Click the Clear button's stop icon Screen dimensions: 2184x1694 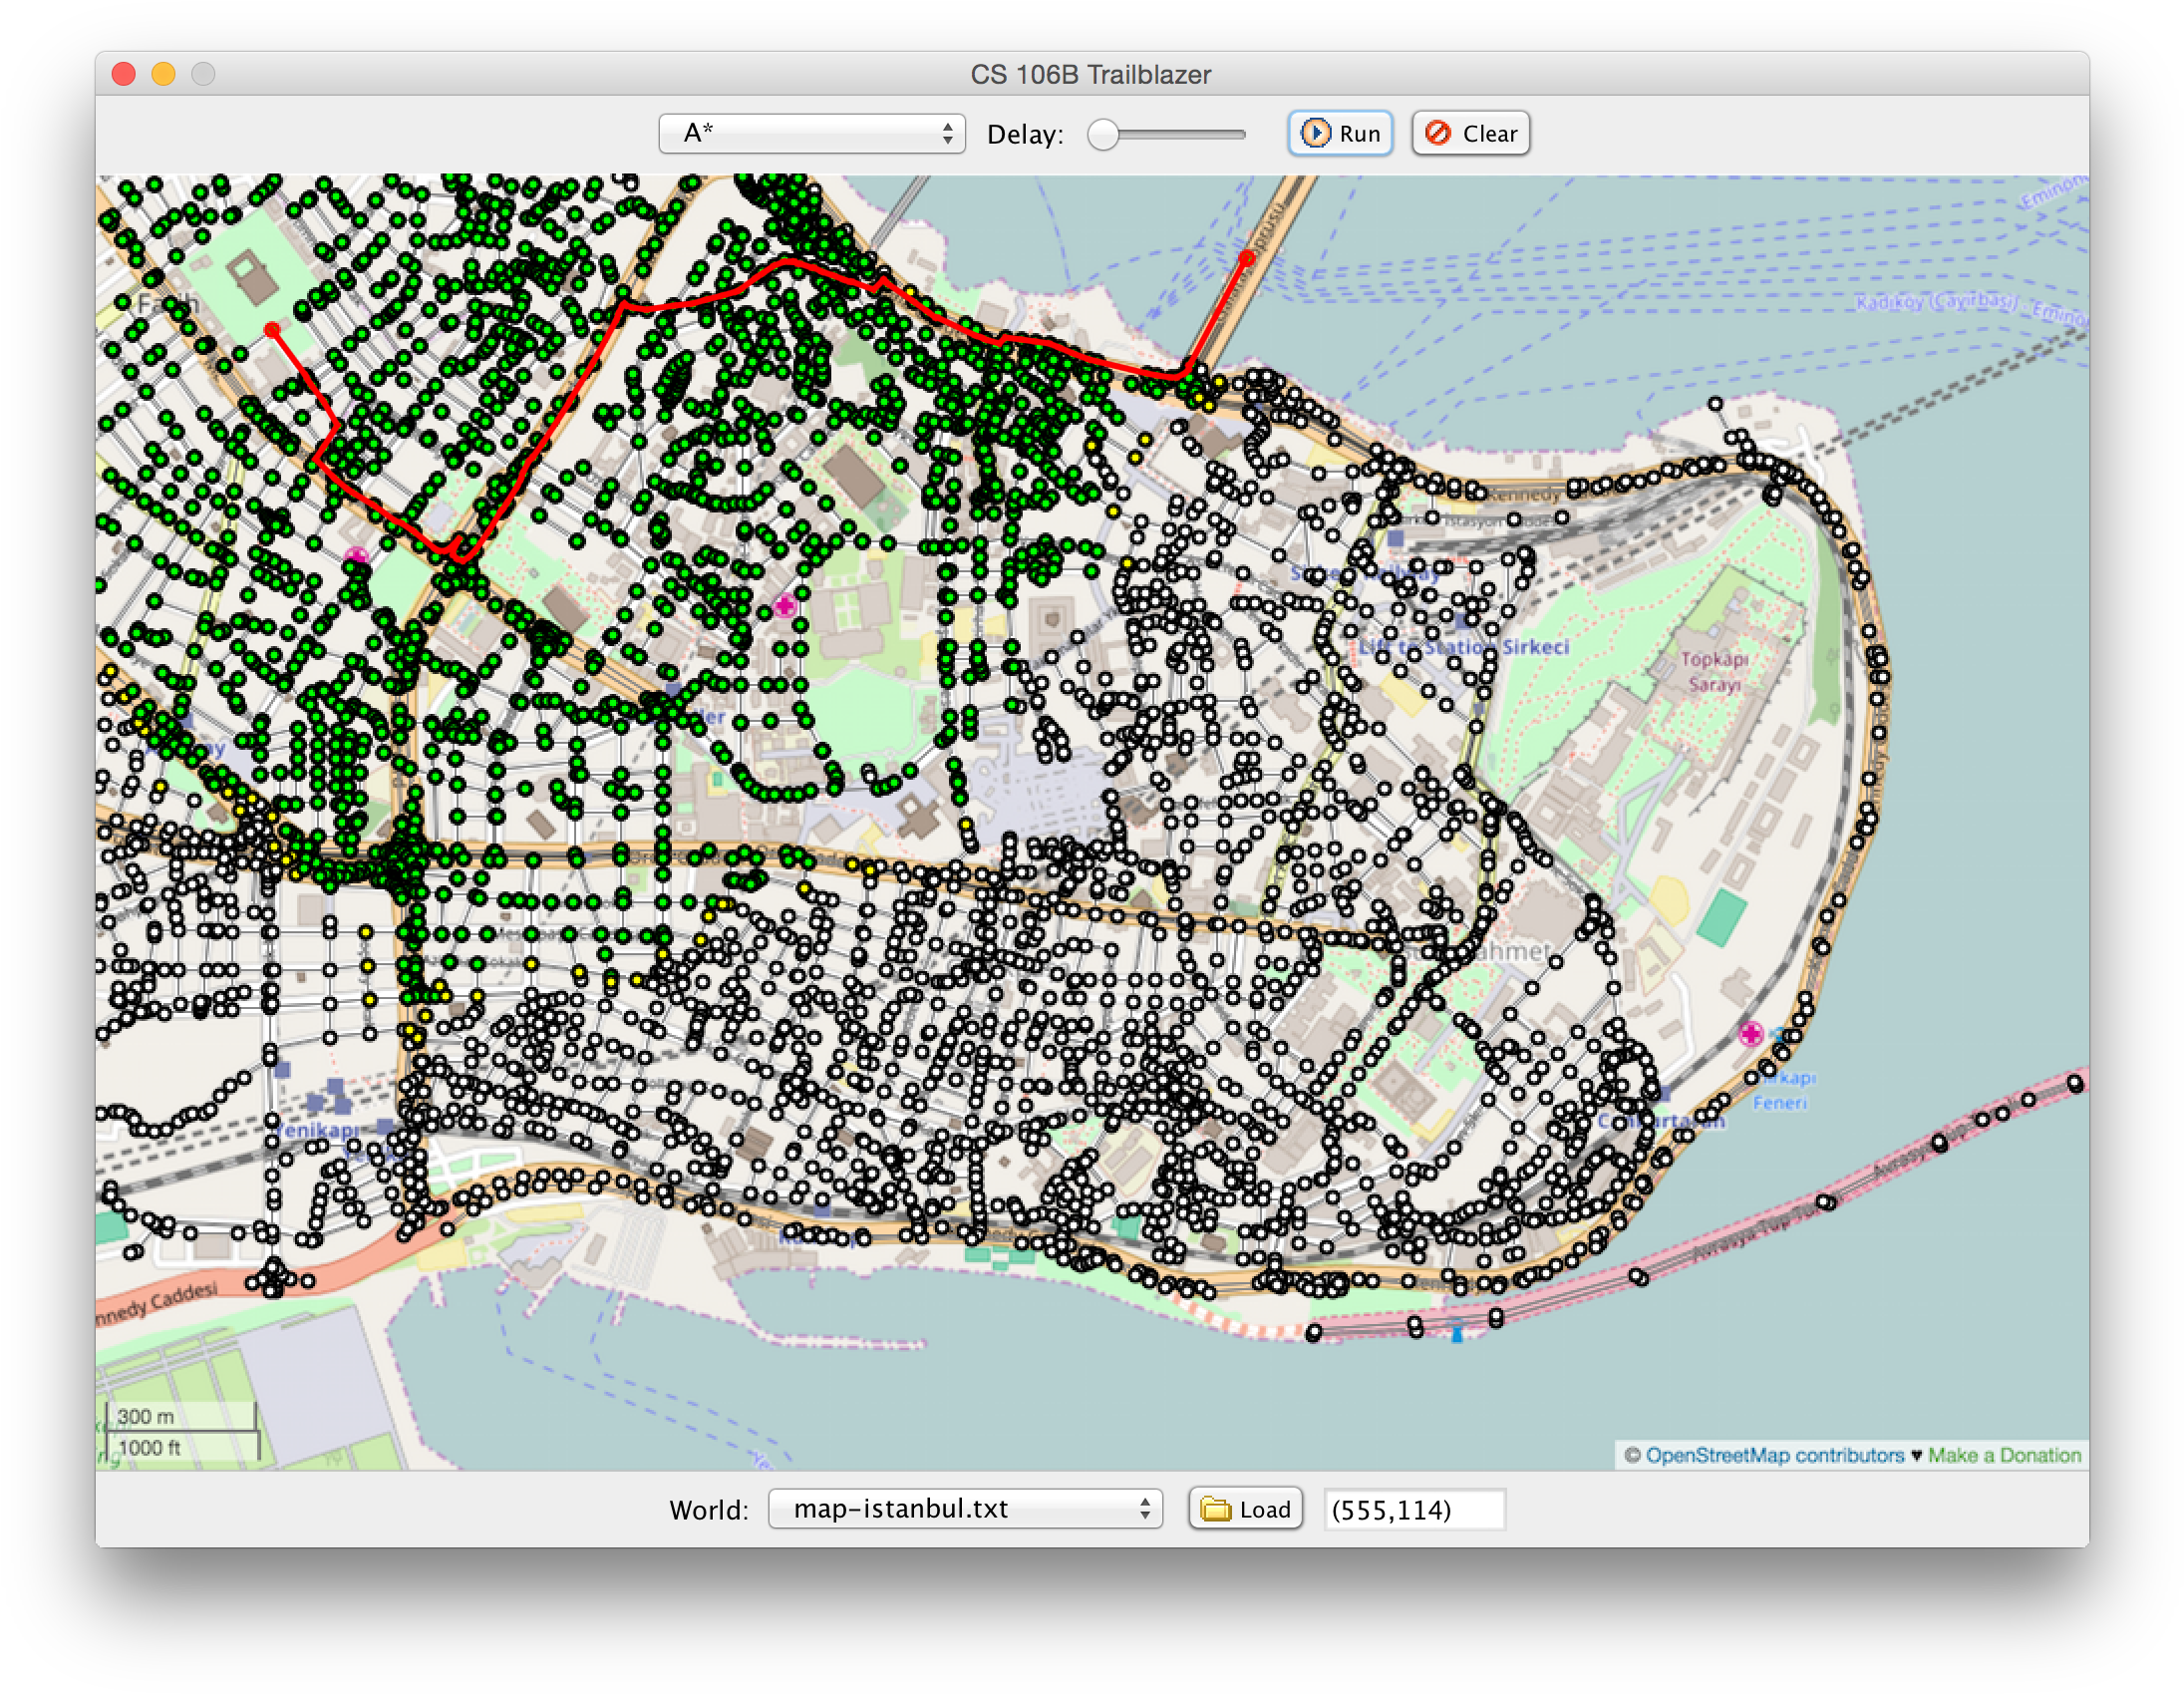1437,133
